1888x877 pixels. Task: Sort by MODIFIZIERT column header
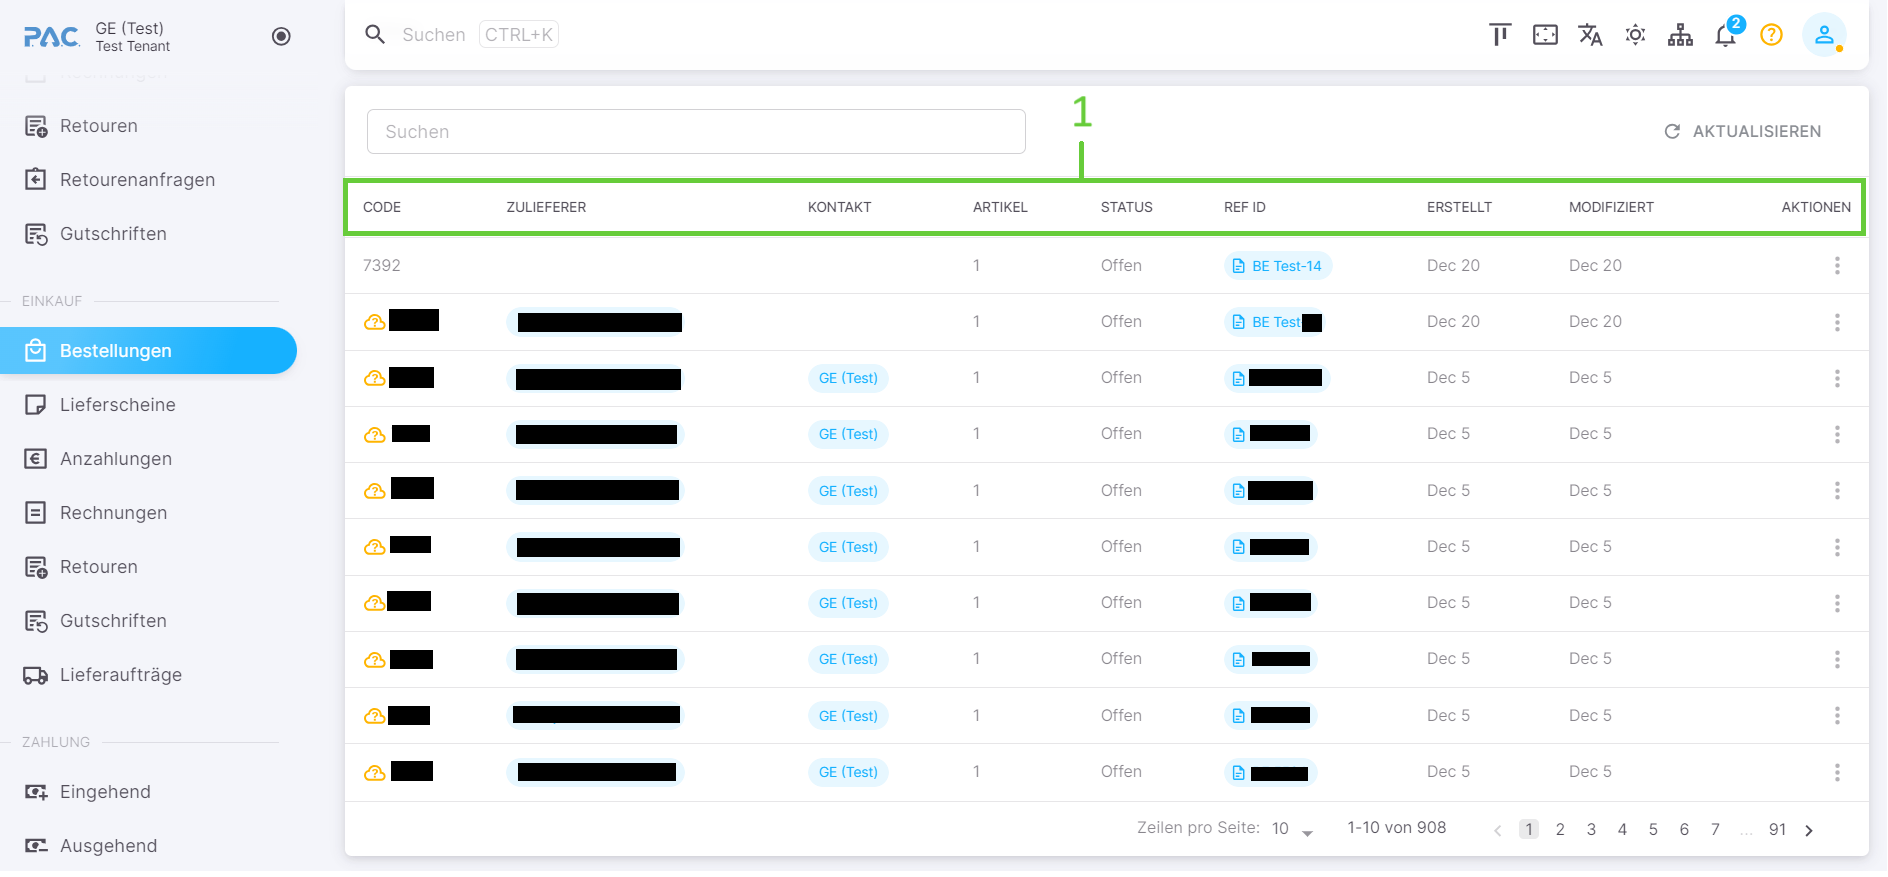[1611, 207]
